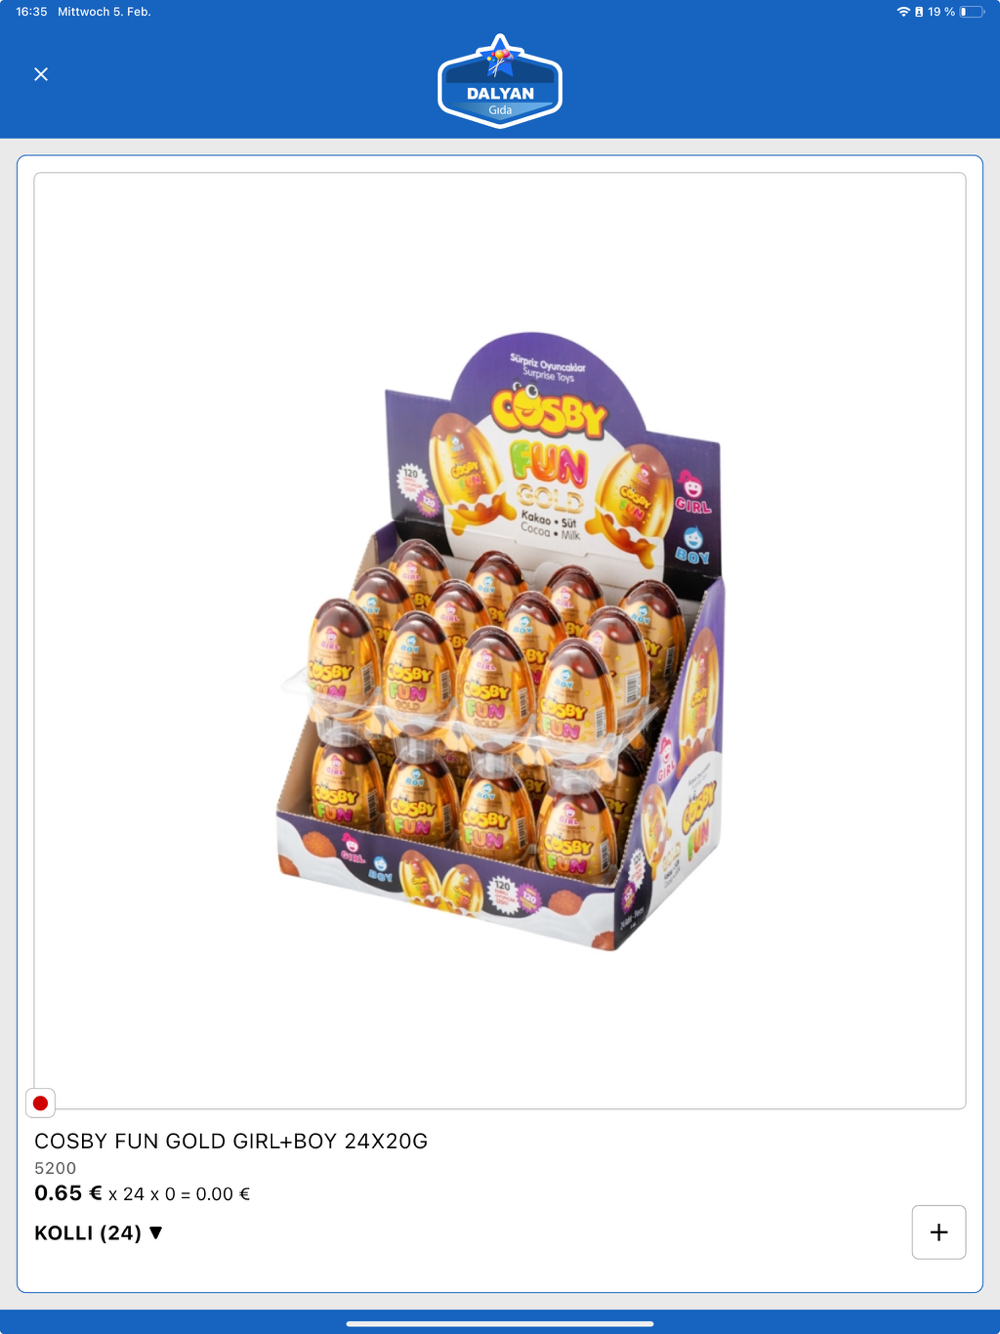Tap the Dalyan Gida logo
1000x1334 pixels.
[x=500, y=81]
